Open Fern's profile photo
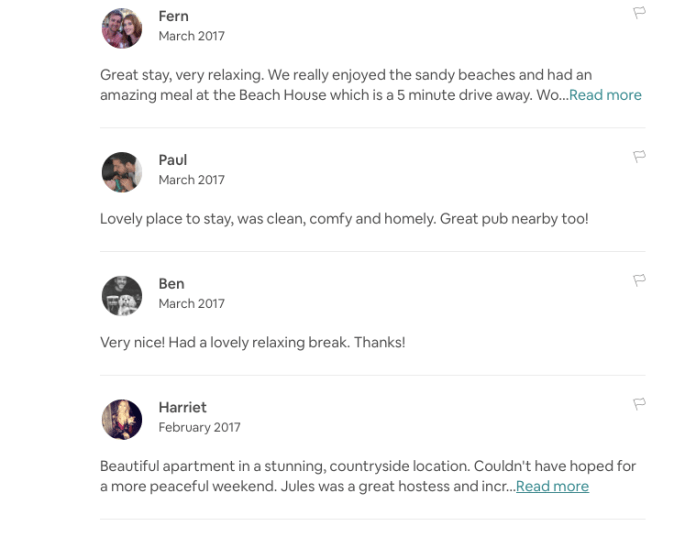 coord(122,28)
